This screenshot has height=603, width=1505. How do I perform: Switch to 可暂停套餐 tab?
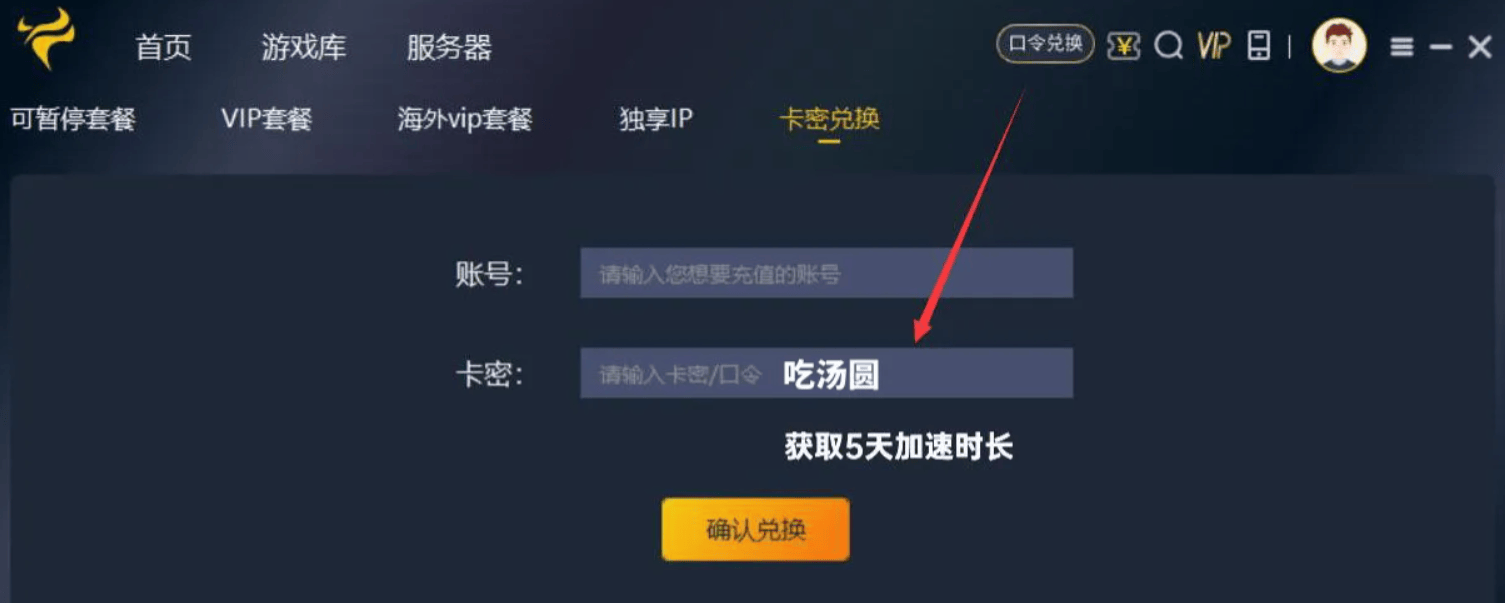[x=73, y=119]
